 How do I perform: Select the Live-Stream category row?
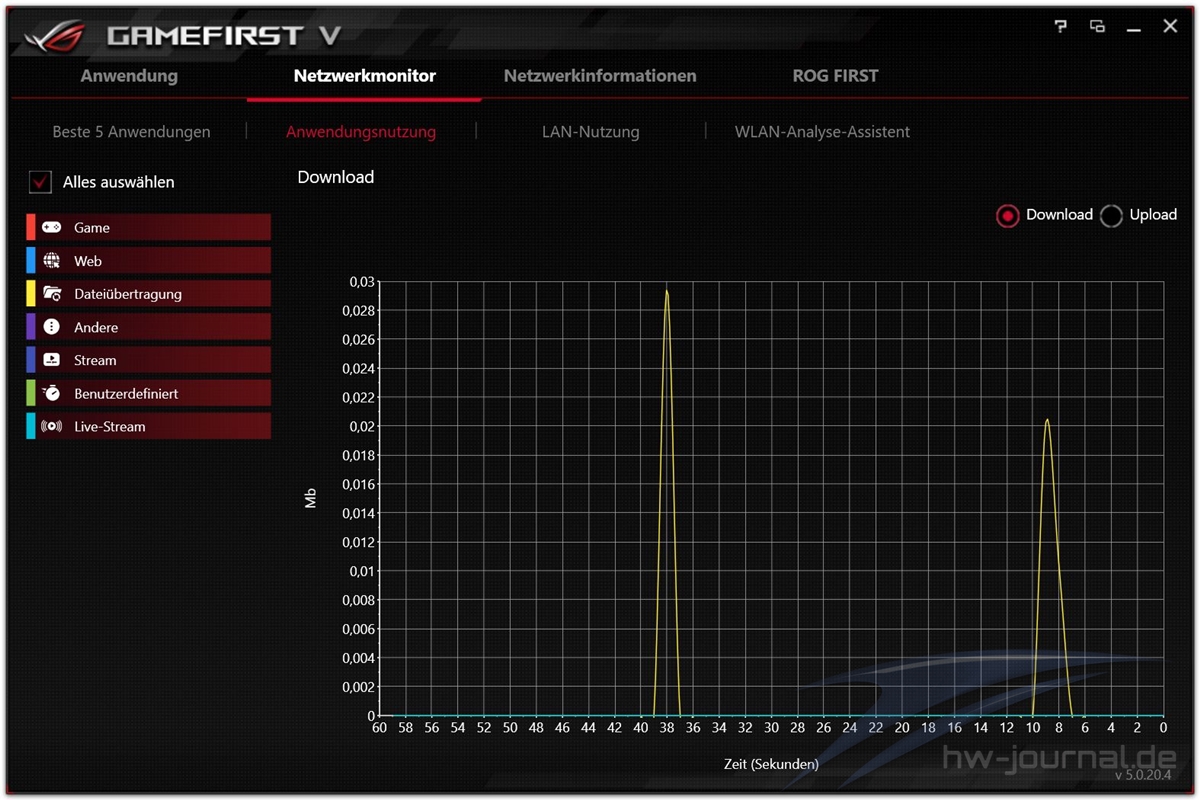(x=148, y=426)
